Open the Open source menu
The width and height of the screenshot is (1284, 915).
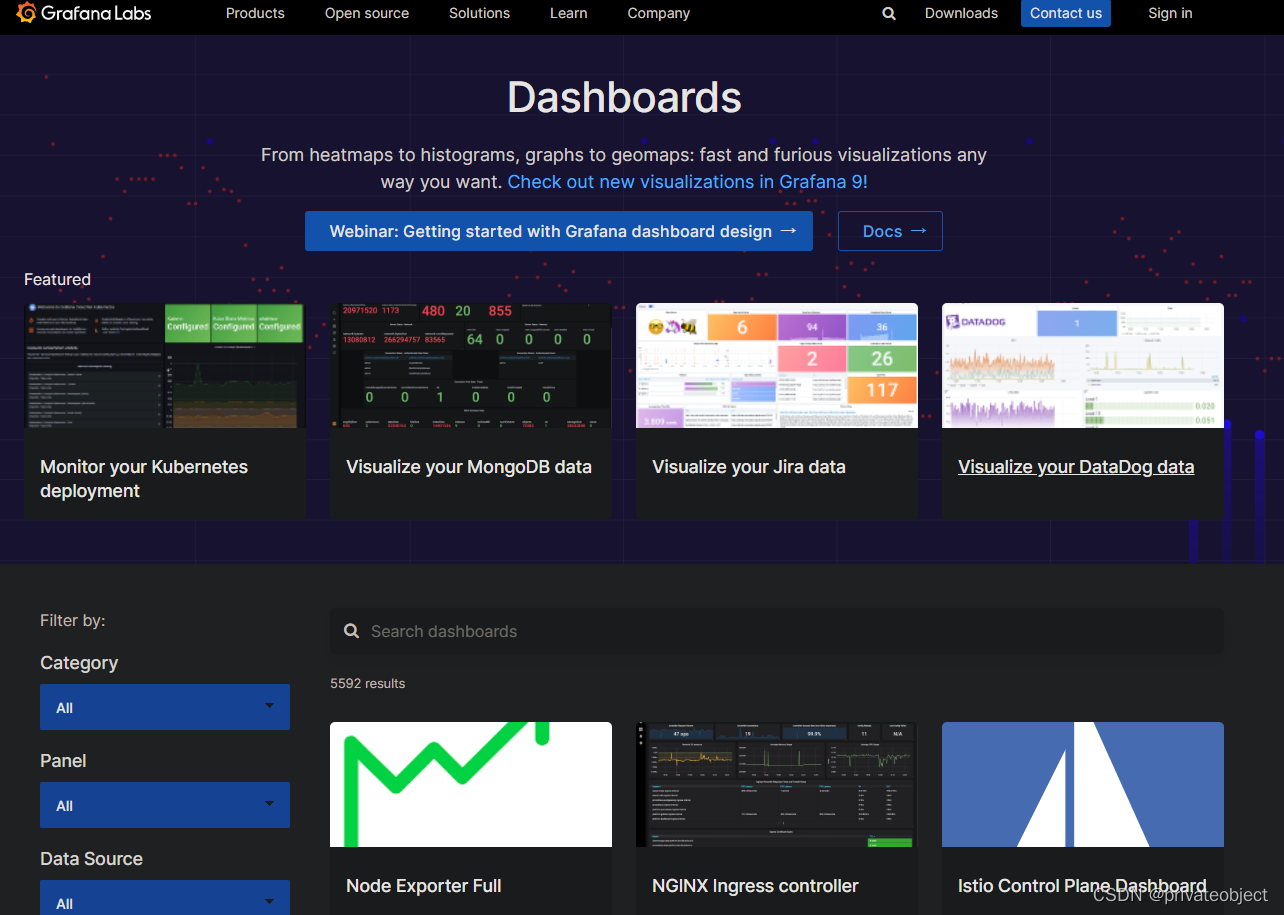tap(367, 13)
